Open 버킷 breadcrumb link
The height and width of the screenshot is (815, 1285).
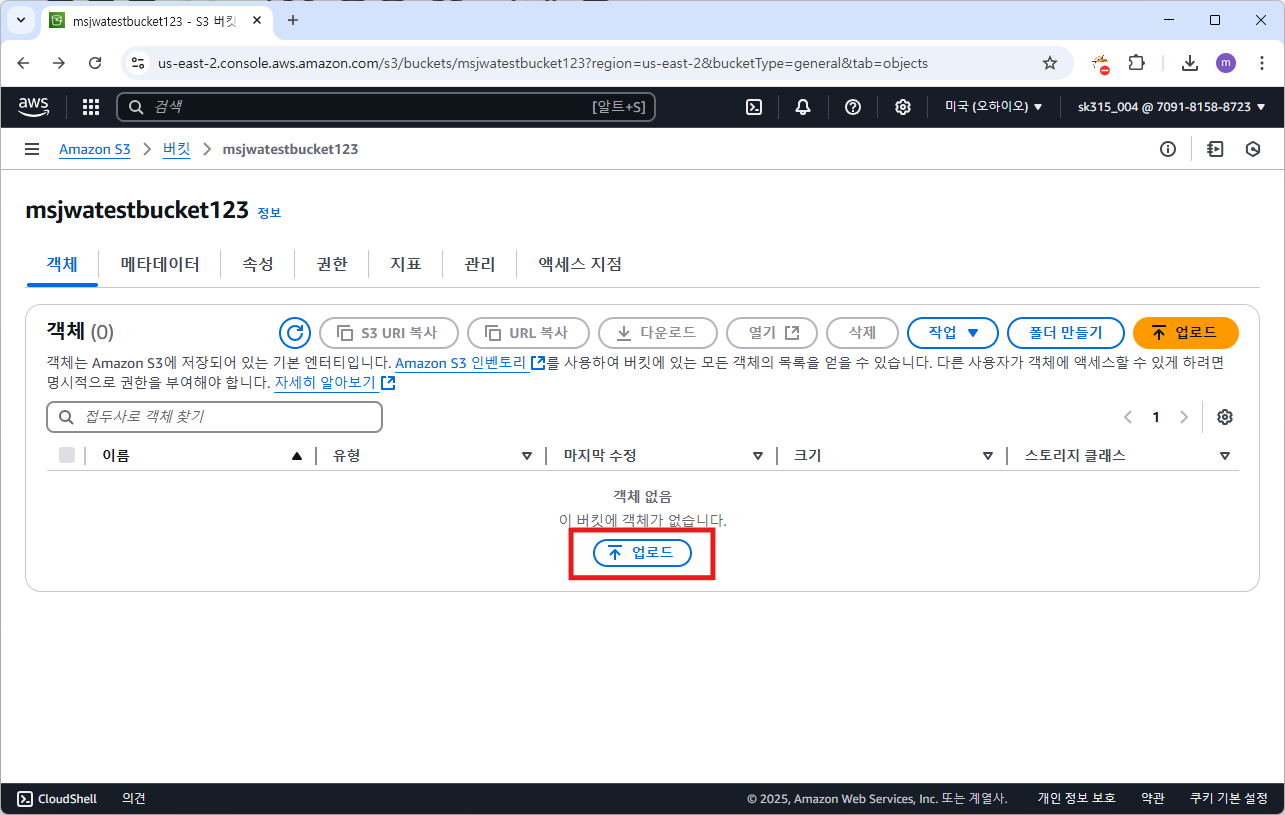[176, 149]
